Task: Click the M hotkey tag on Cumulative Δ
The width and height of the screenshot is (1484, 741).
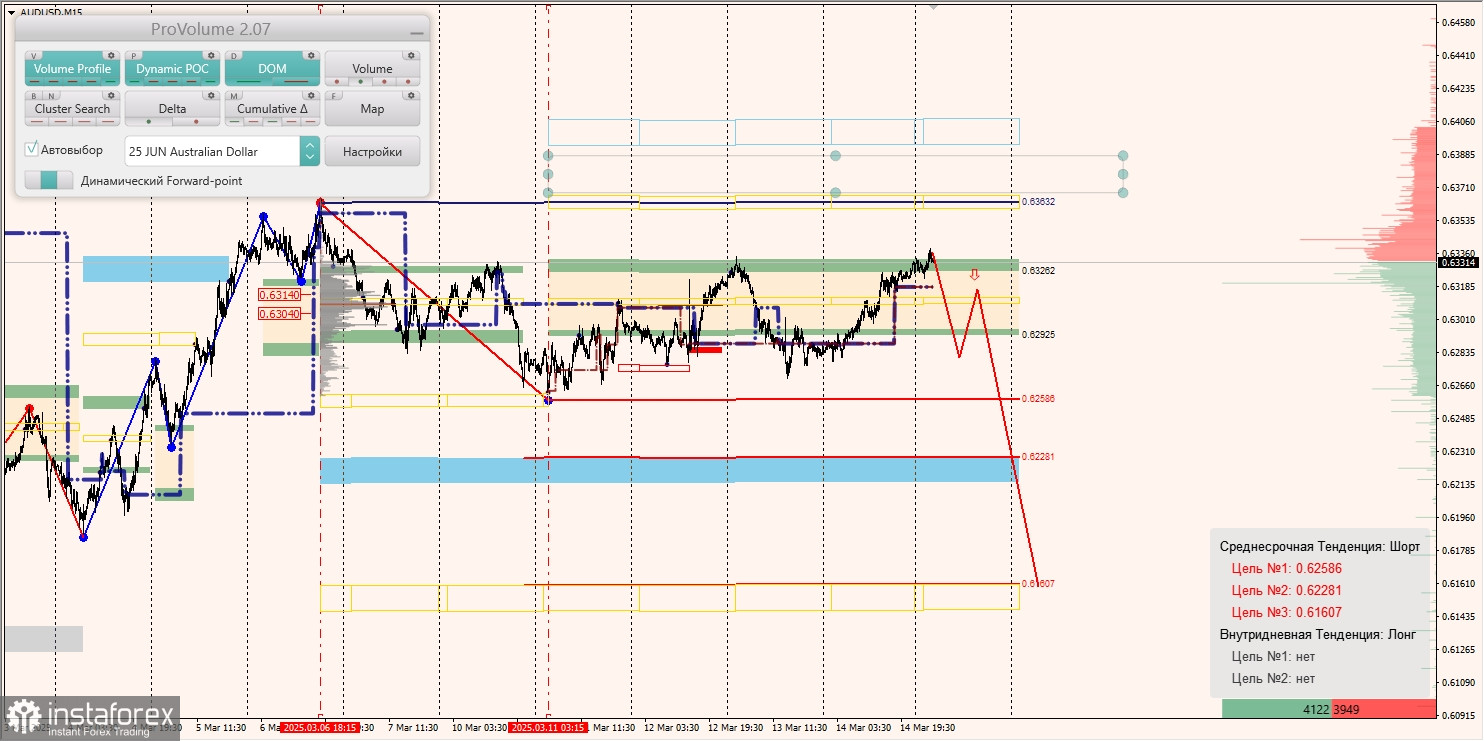Action: 234,96
